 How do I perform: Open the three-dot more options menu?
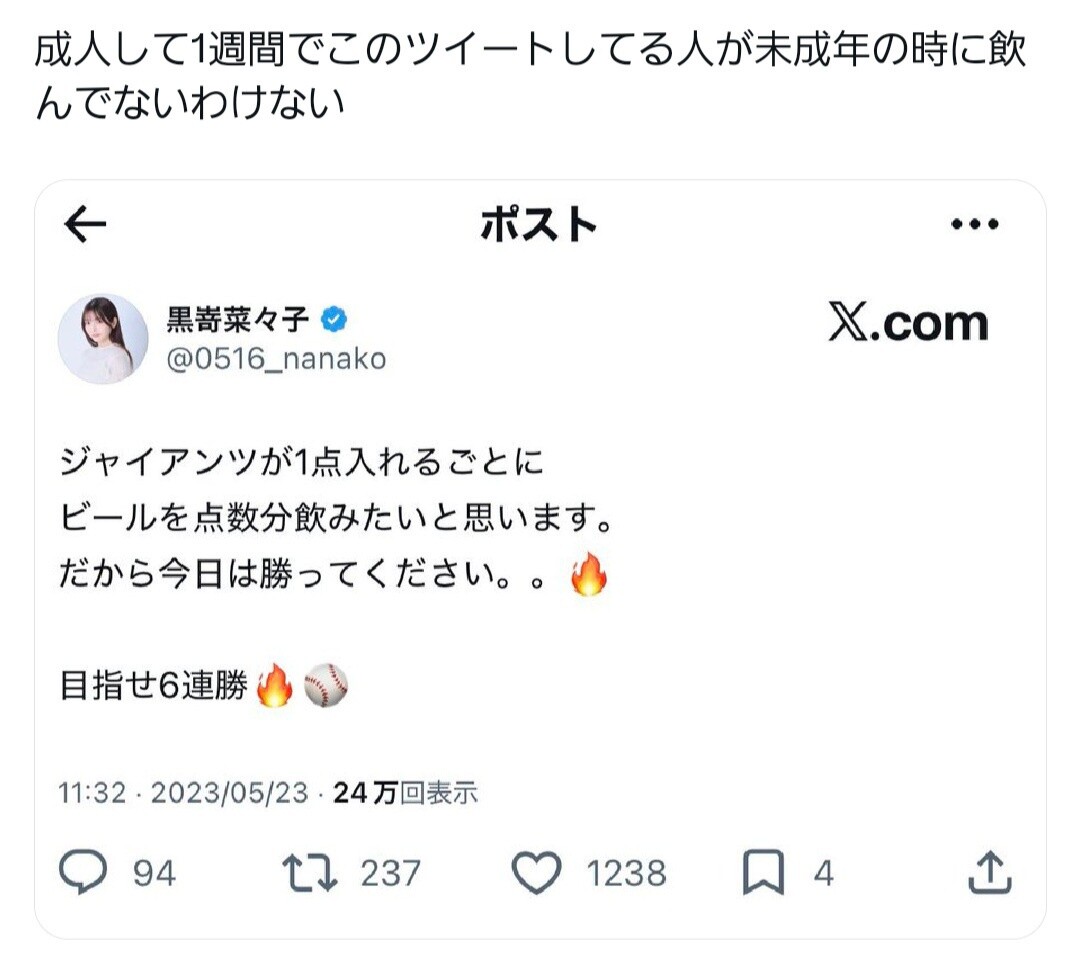[974, 224]
